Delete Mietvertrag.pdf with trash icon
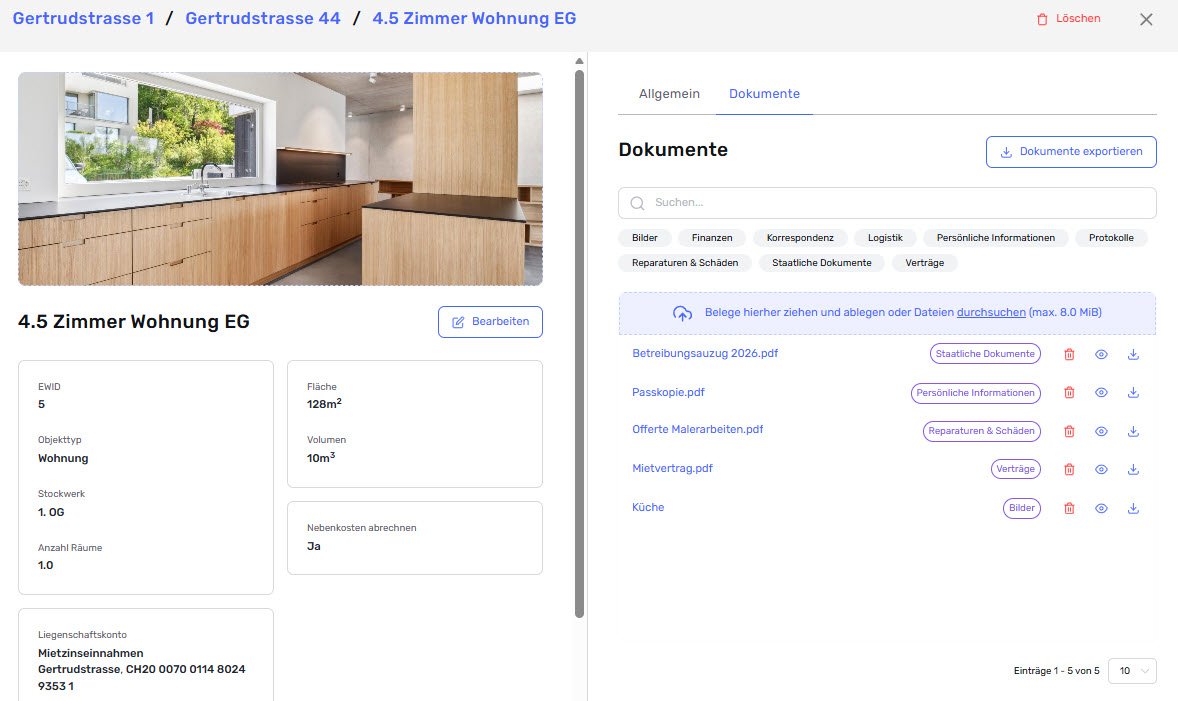The image size is (1178, 701). pos(1069,470)
